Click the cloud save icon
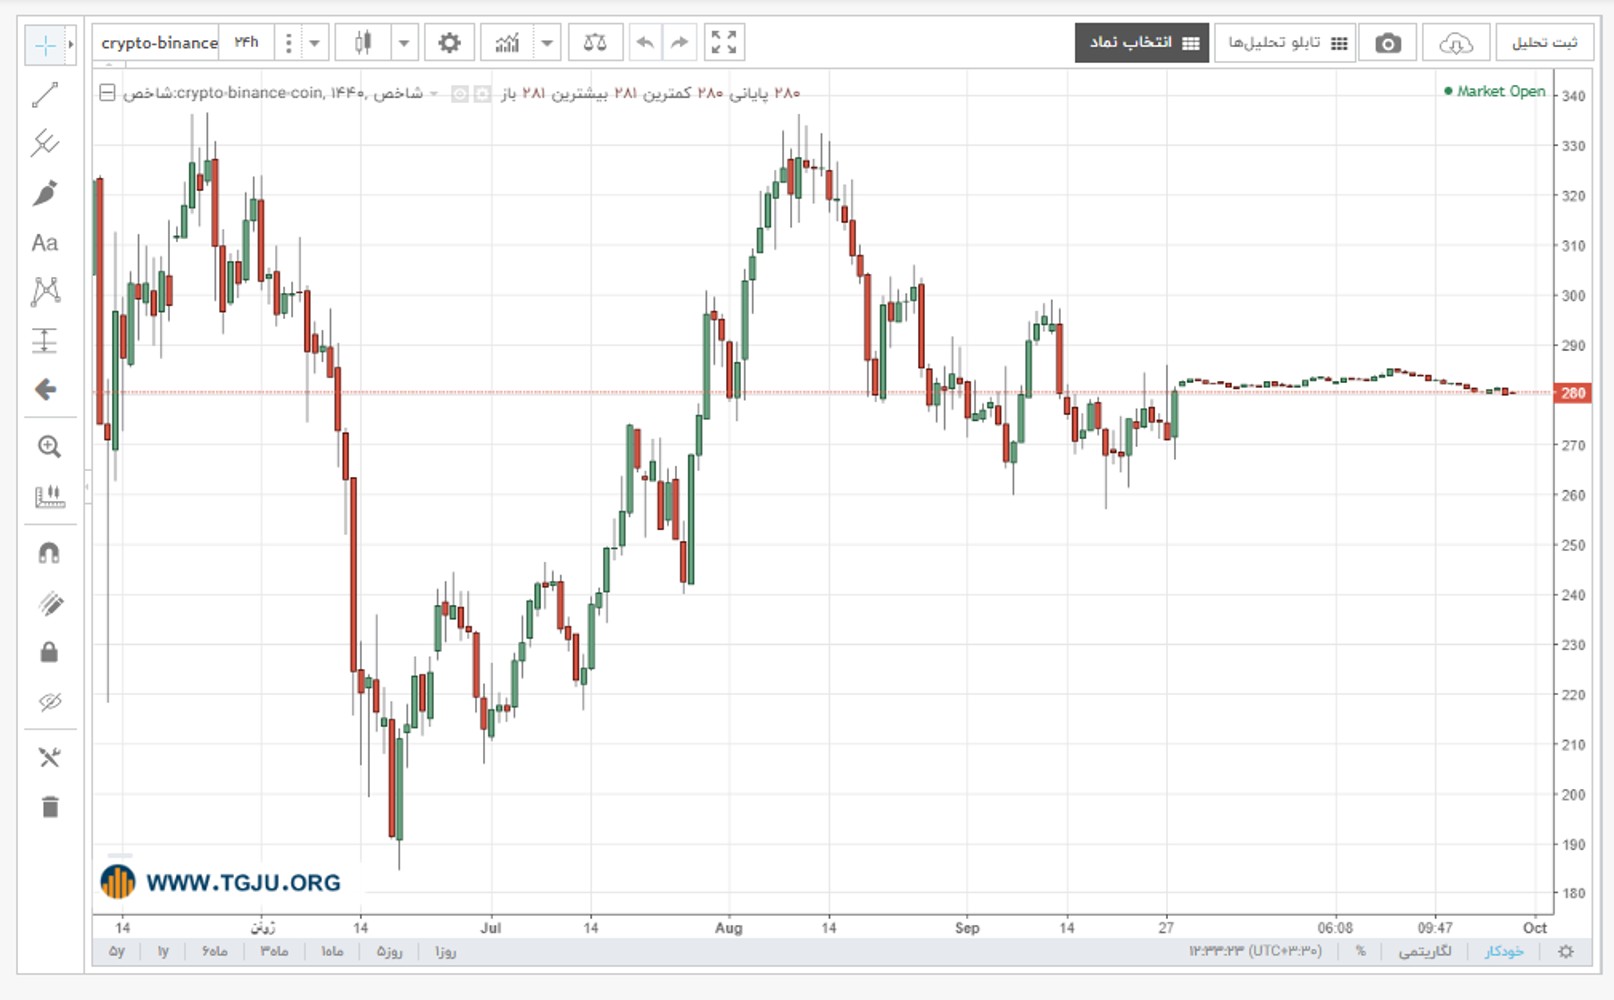1614x1000 pixels. (x=1456, y=43)
